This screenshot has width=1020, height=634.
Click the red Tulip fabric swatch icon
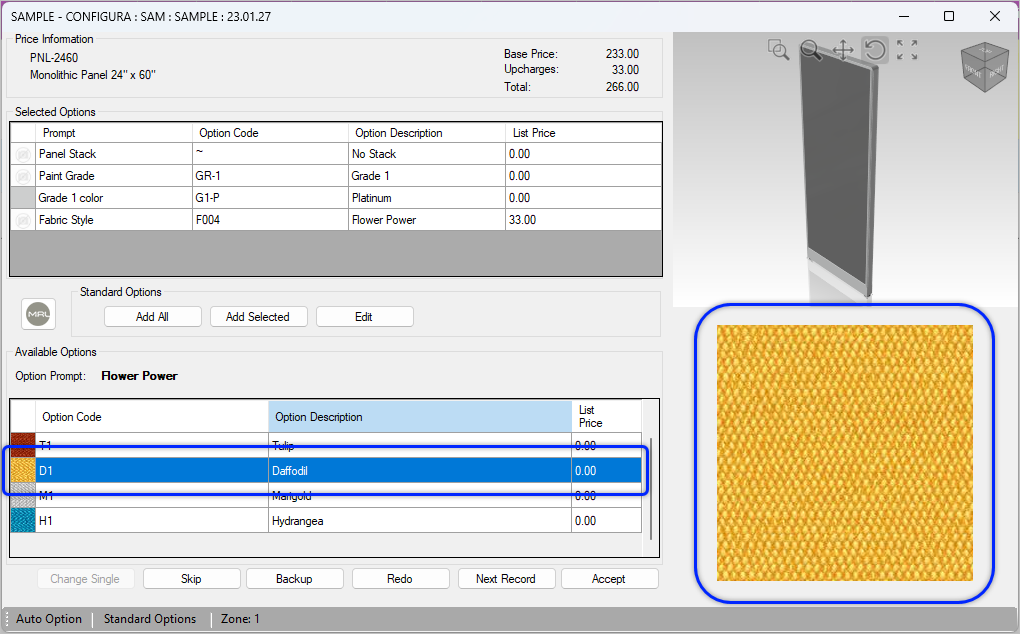(x=21, y=445)
